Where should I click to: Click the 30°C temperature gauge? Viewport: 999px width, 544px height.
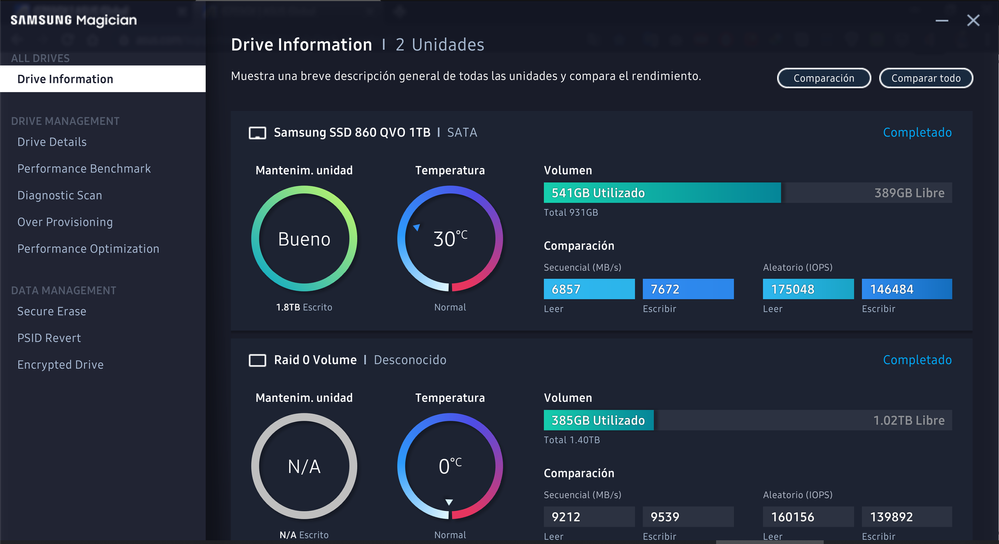[450, 239]
